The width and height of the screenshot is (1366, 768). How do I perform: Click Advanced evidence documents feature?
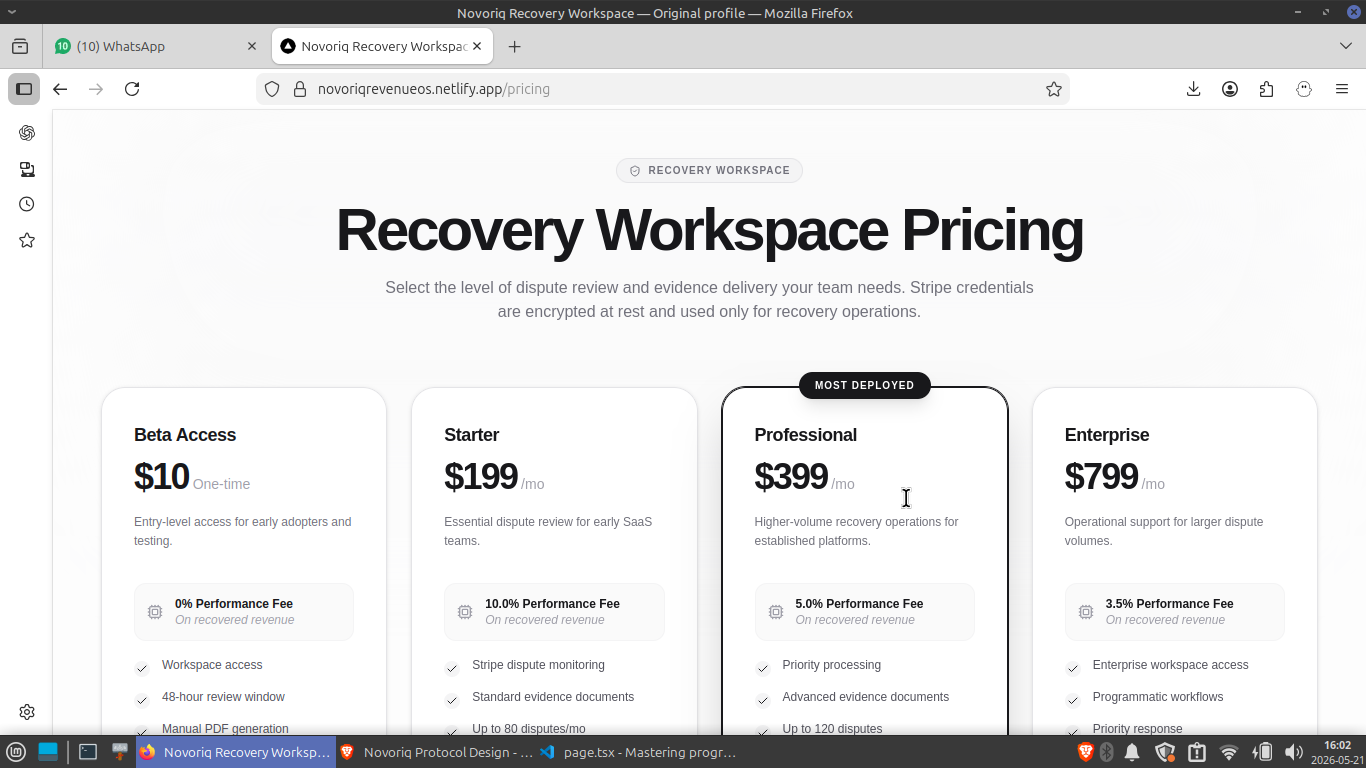(x=866, y=697)
